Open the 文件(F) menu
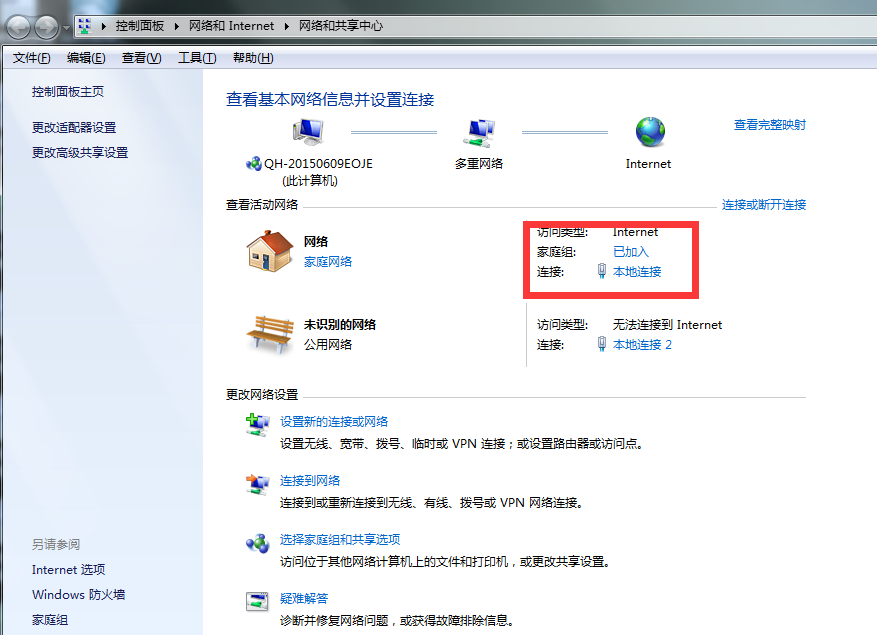Image resolution: width=877 pixels, height=635 pixels. 32,58
